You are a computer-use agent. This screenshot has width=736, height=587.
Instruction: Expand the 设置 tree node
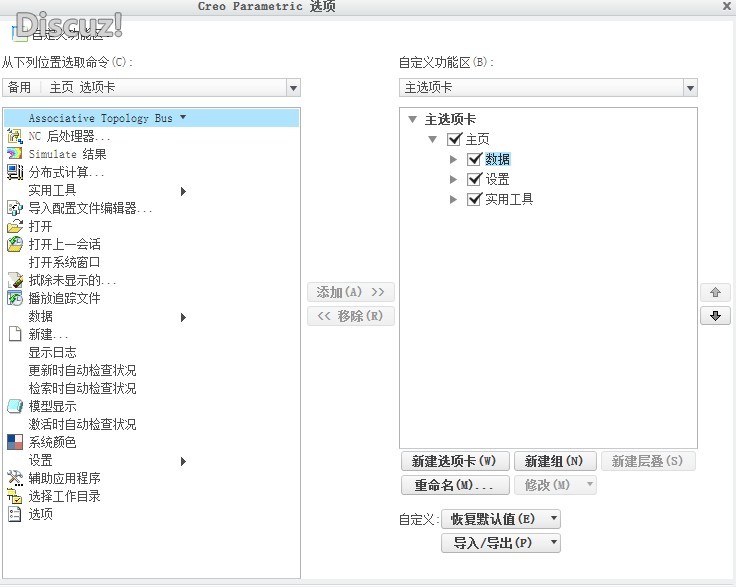[453, 179]
